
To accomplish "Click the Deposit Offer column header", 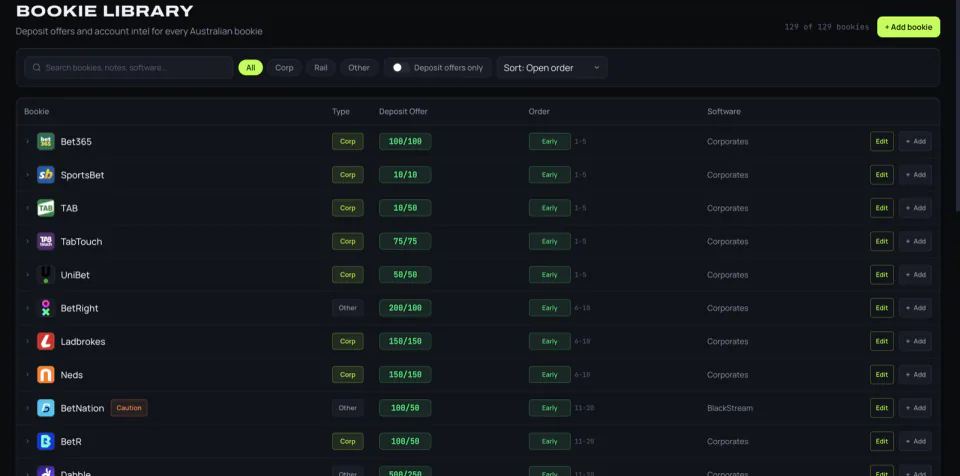I will point(403,111).
